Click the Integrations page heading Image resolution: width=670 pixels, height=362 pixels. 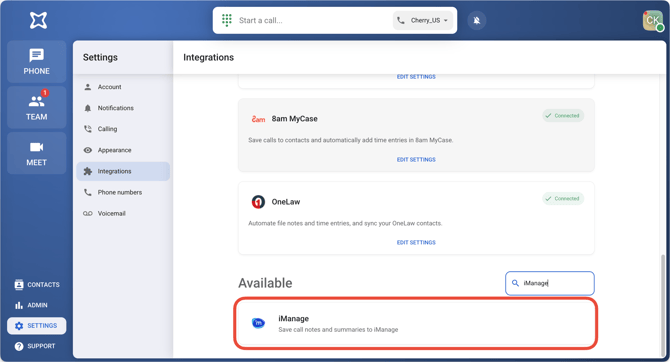[209, 57]
